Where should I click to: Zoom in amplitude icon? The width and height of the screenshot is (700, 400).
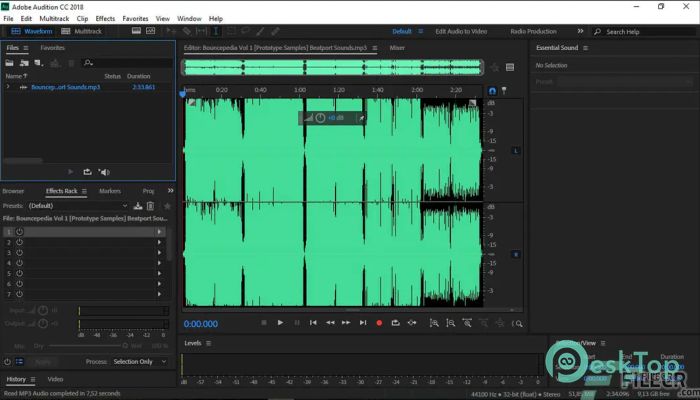434,323
